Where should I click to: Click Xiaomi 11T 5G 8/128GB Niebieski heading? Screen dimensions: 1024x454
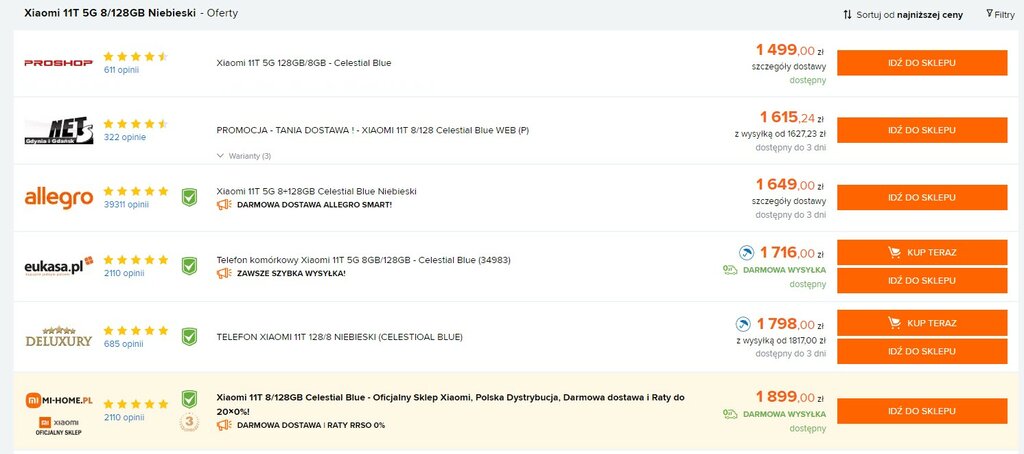[x=110, y=13]
